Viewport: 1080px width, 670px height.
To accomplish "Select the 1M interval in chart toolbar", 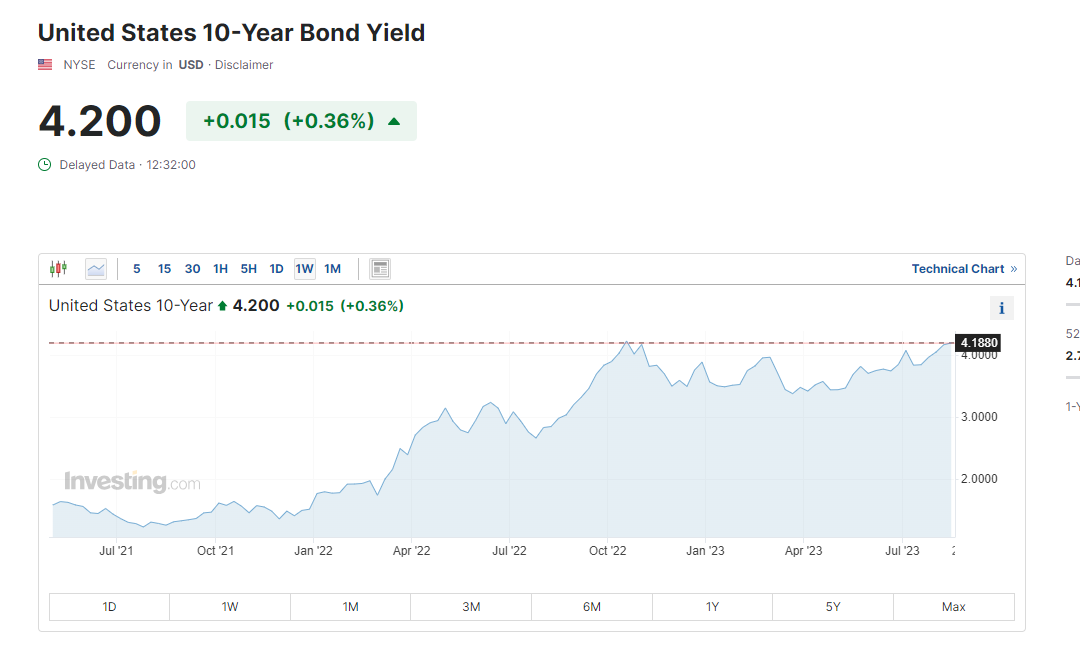I will (x=333, y=268).
